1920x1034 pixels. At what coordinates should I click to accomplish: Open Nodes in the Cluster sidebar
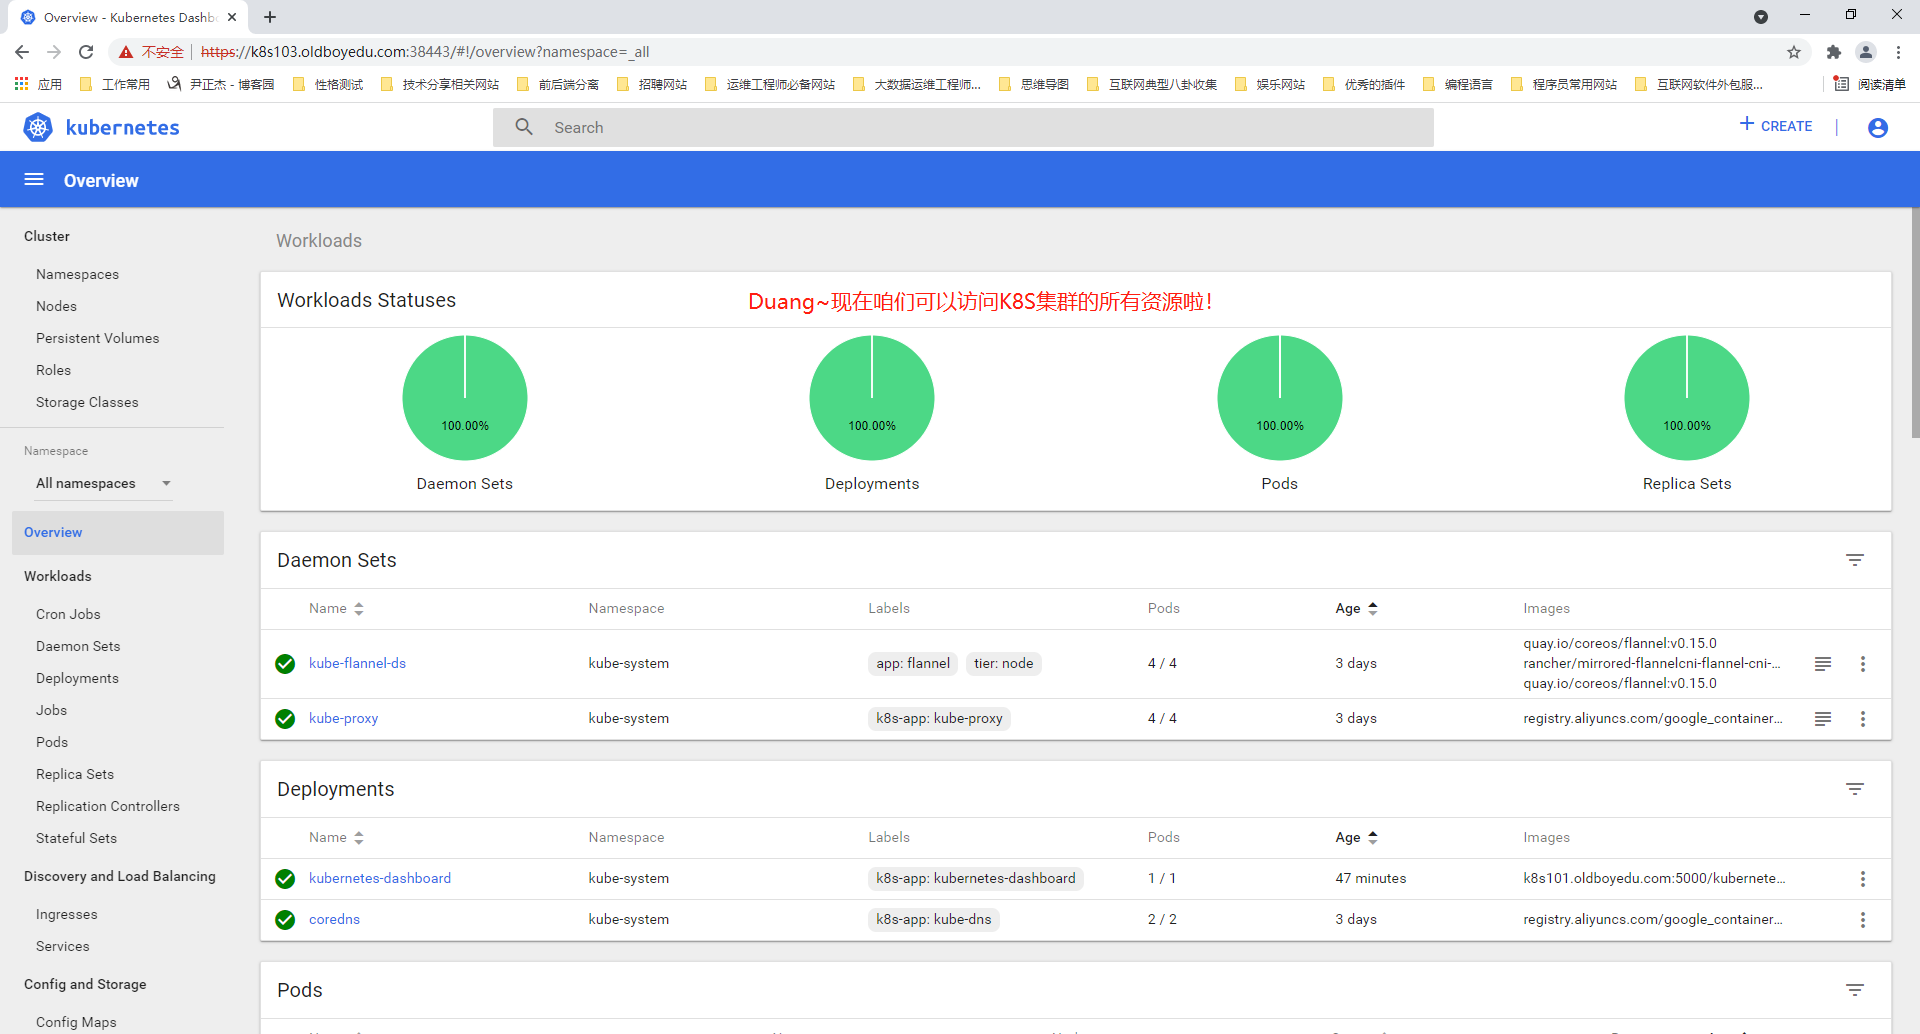[56, 306]
